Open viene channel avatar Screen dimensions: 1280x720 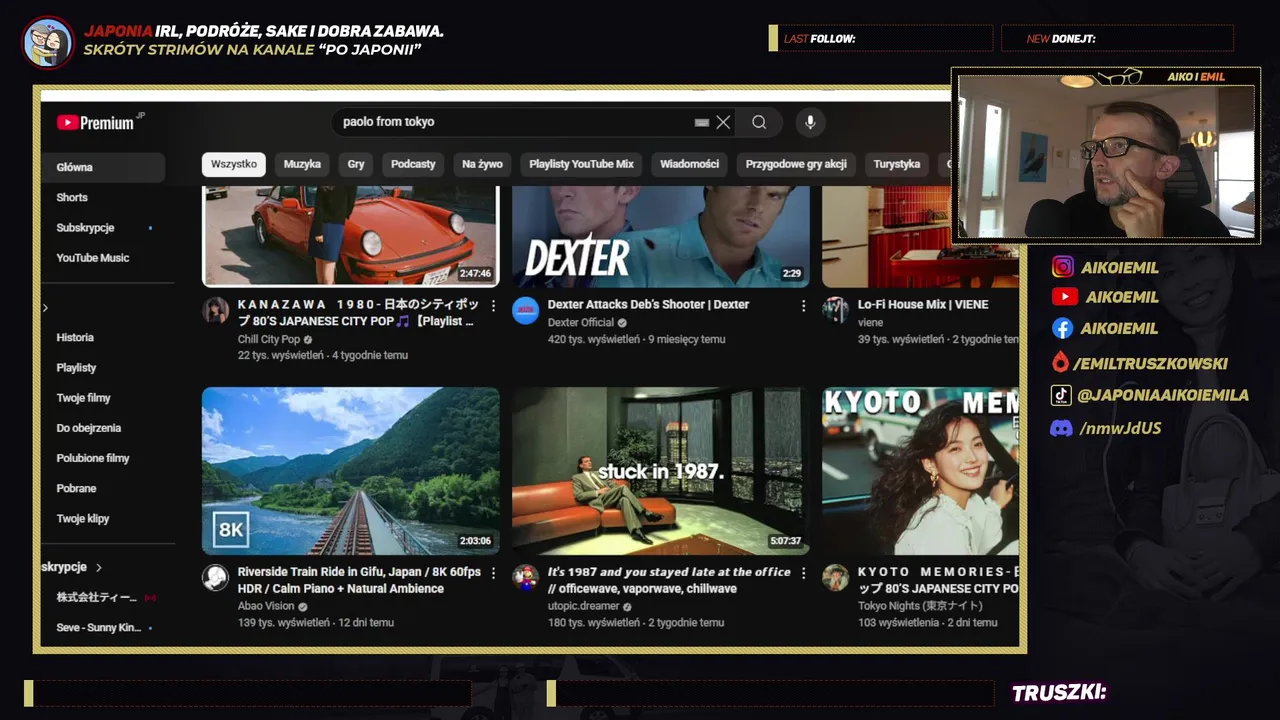click(835, 310)
